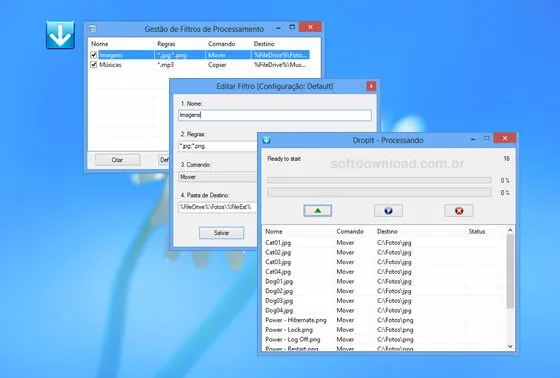This screenshot has height=378, width=560.
Task: Click the blue info button in Processando
Action: point(388,211)
